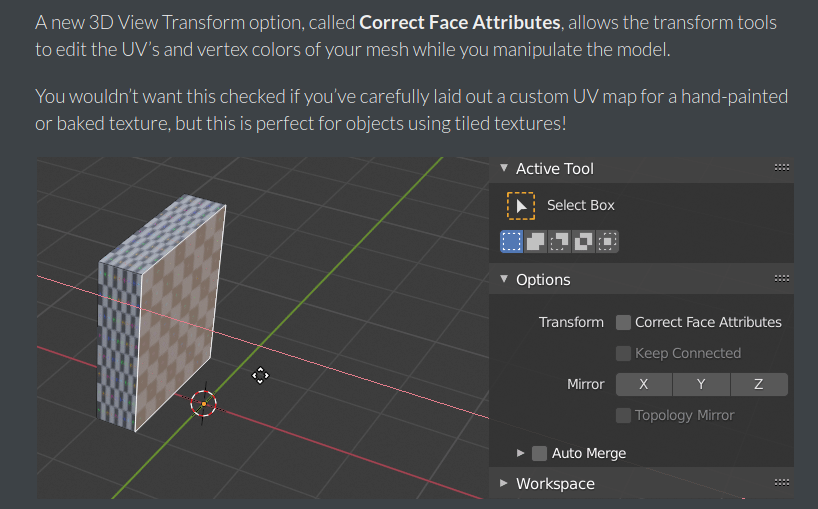Collapse the Active Tool panel
This screenshot has height=509, width=818.
tap(504, 168)
